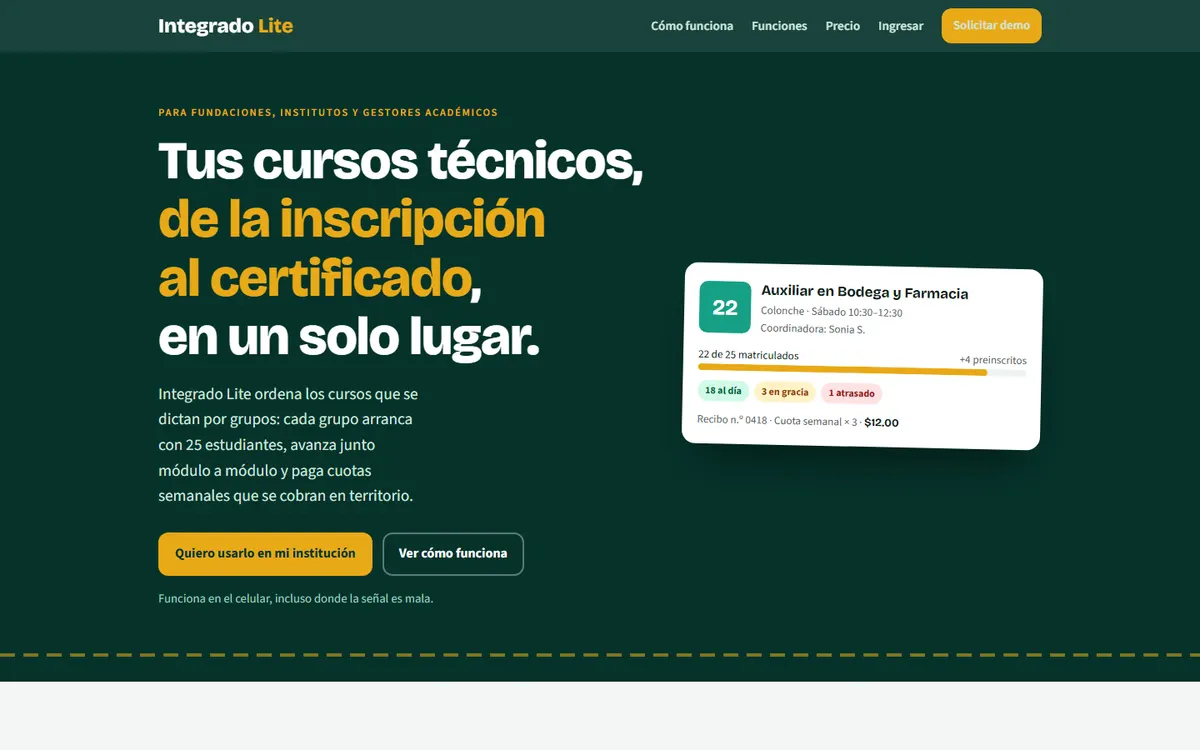Viewport: 1200px width, 750px height.
Task: Click the Solicitar demo button
Action: (x=991, y=26)
